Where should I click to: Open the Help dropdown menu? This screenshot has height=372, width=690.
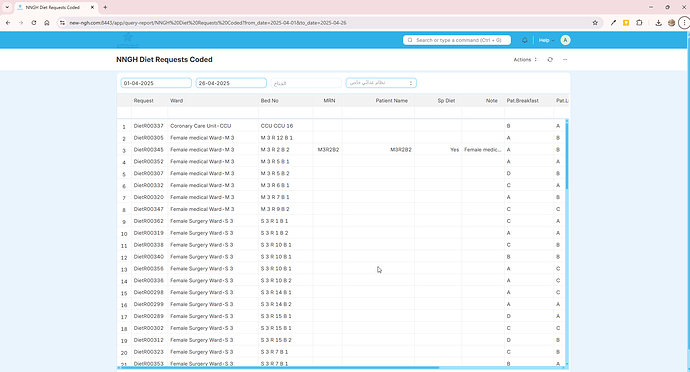[546, 40]
